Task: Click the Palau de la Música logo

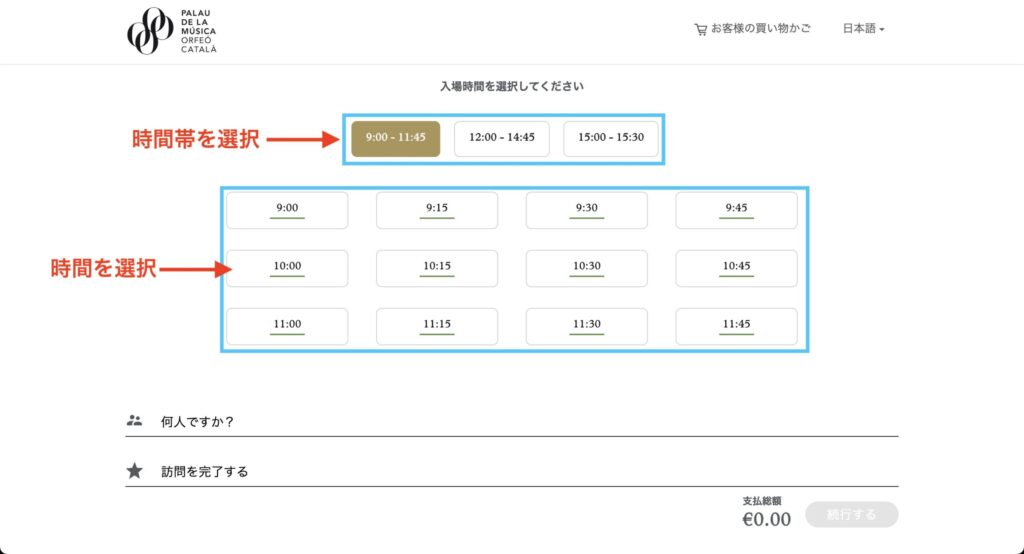Action: pos(171,31)
